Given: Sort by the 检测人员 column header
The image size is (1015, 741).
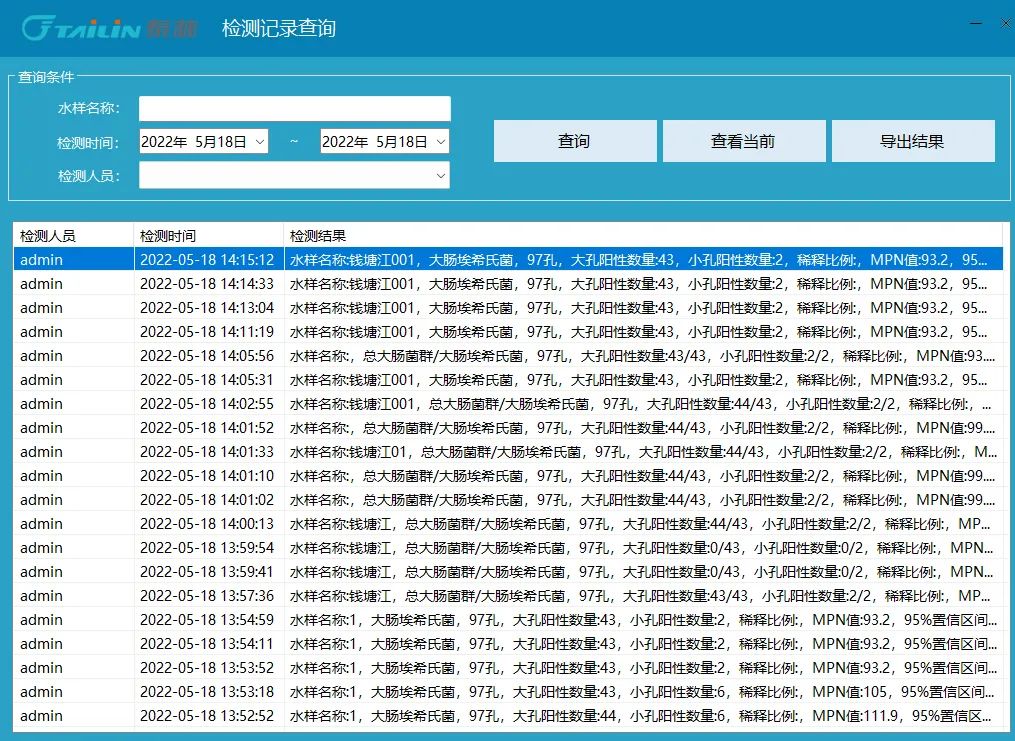Looking at the screenshot, I should pyautogui.click(x=72, y=236).
